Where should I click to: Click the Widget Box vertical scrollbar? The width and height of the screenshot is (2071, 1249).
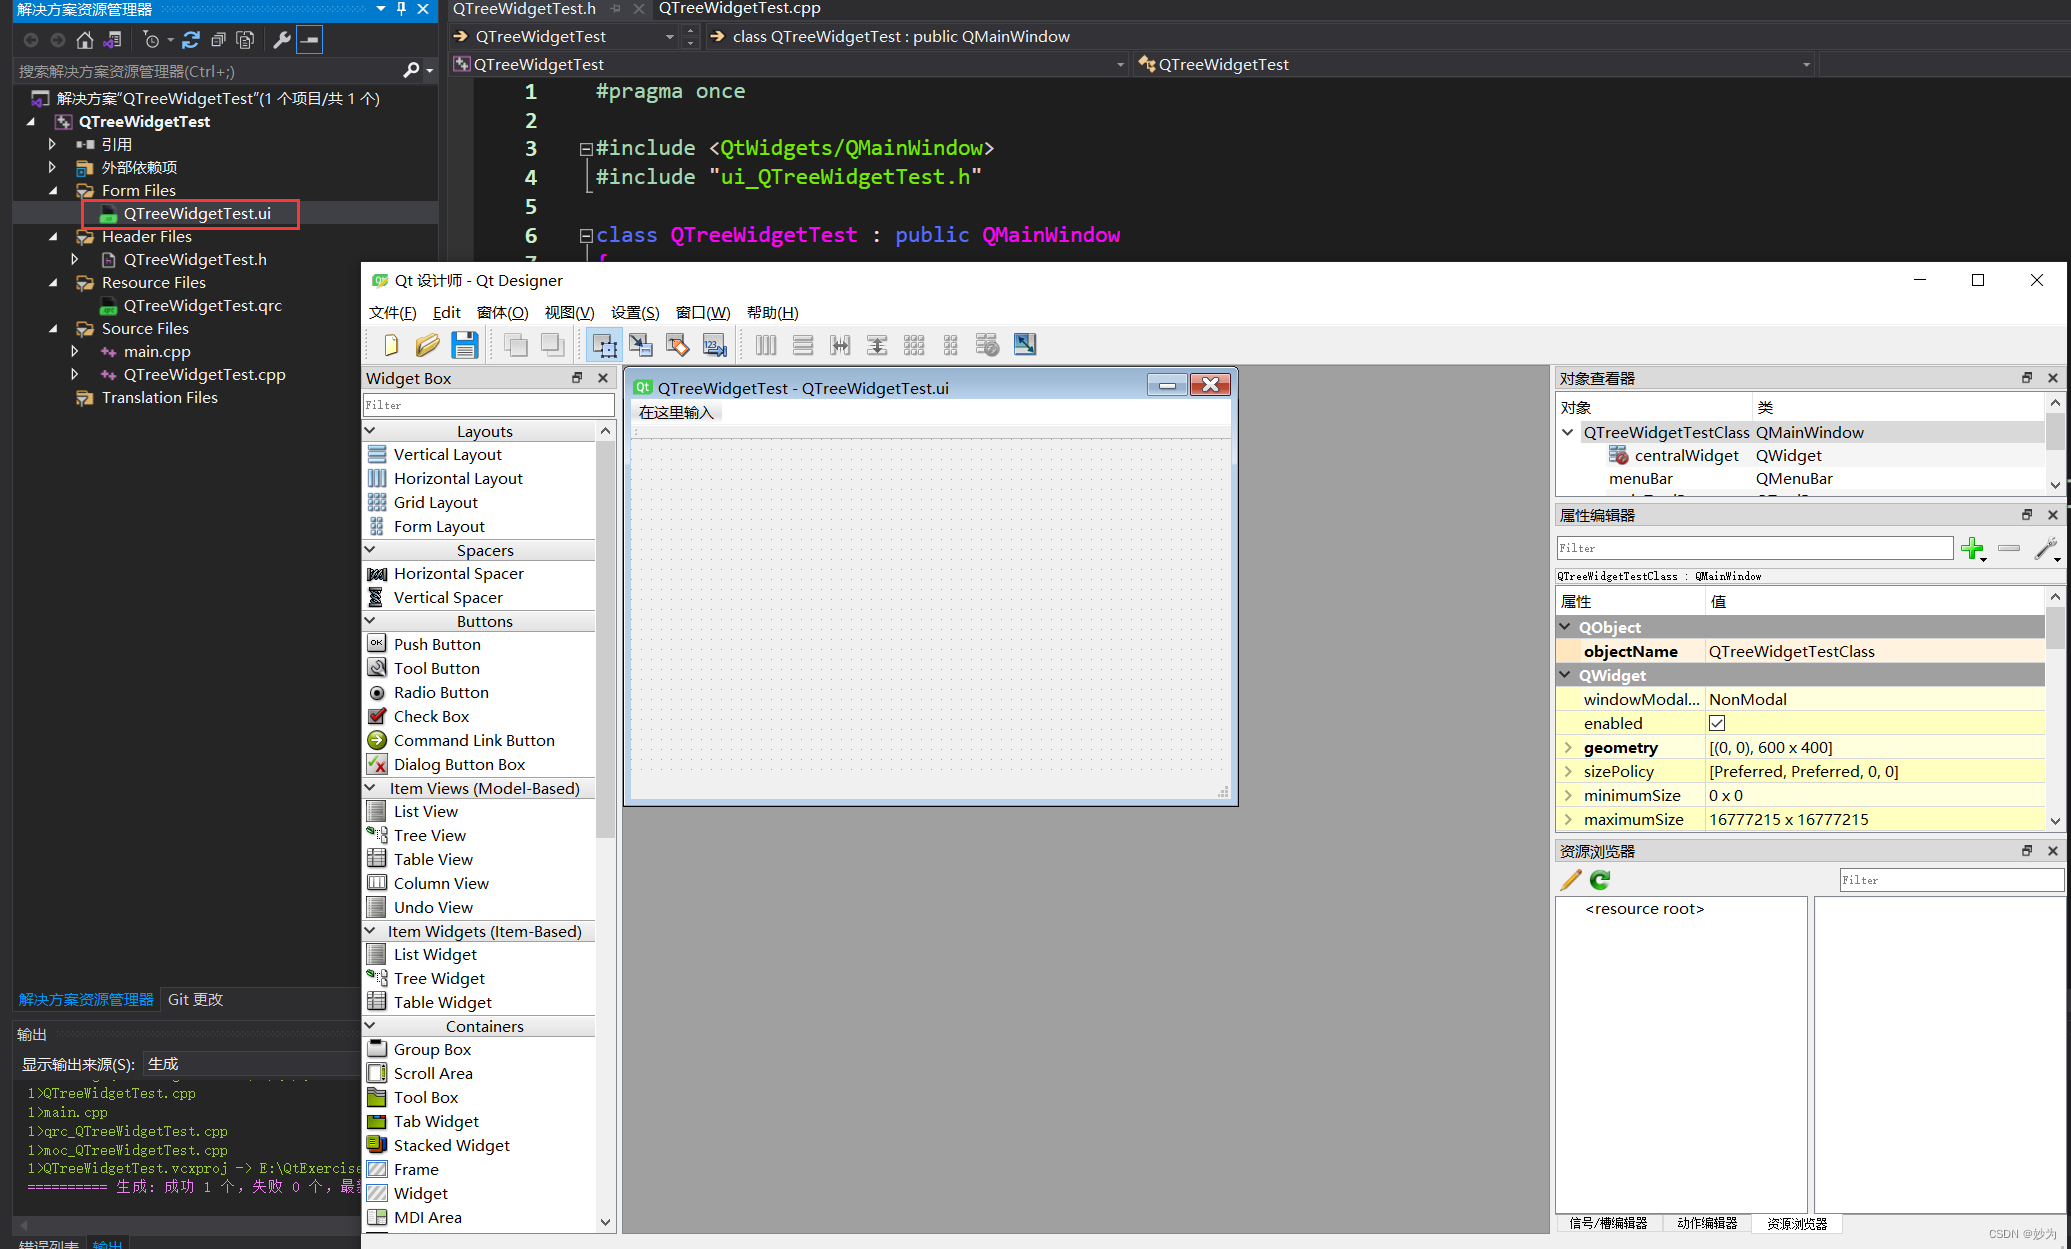[x=605, y=640]
